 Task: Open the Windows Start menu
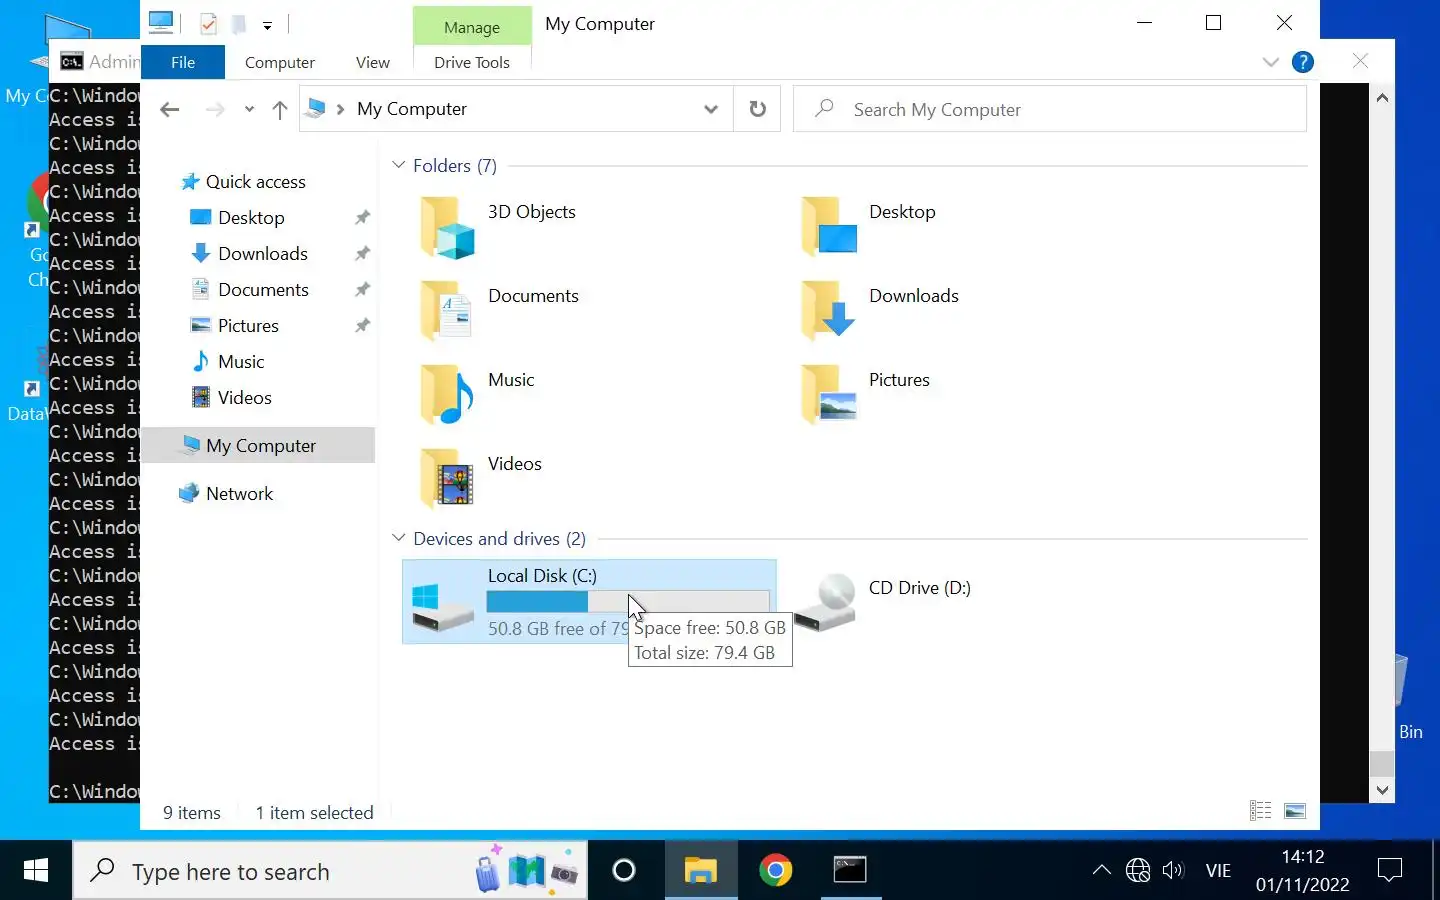[36, 871]
